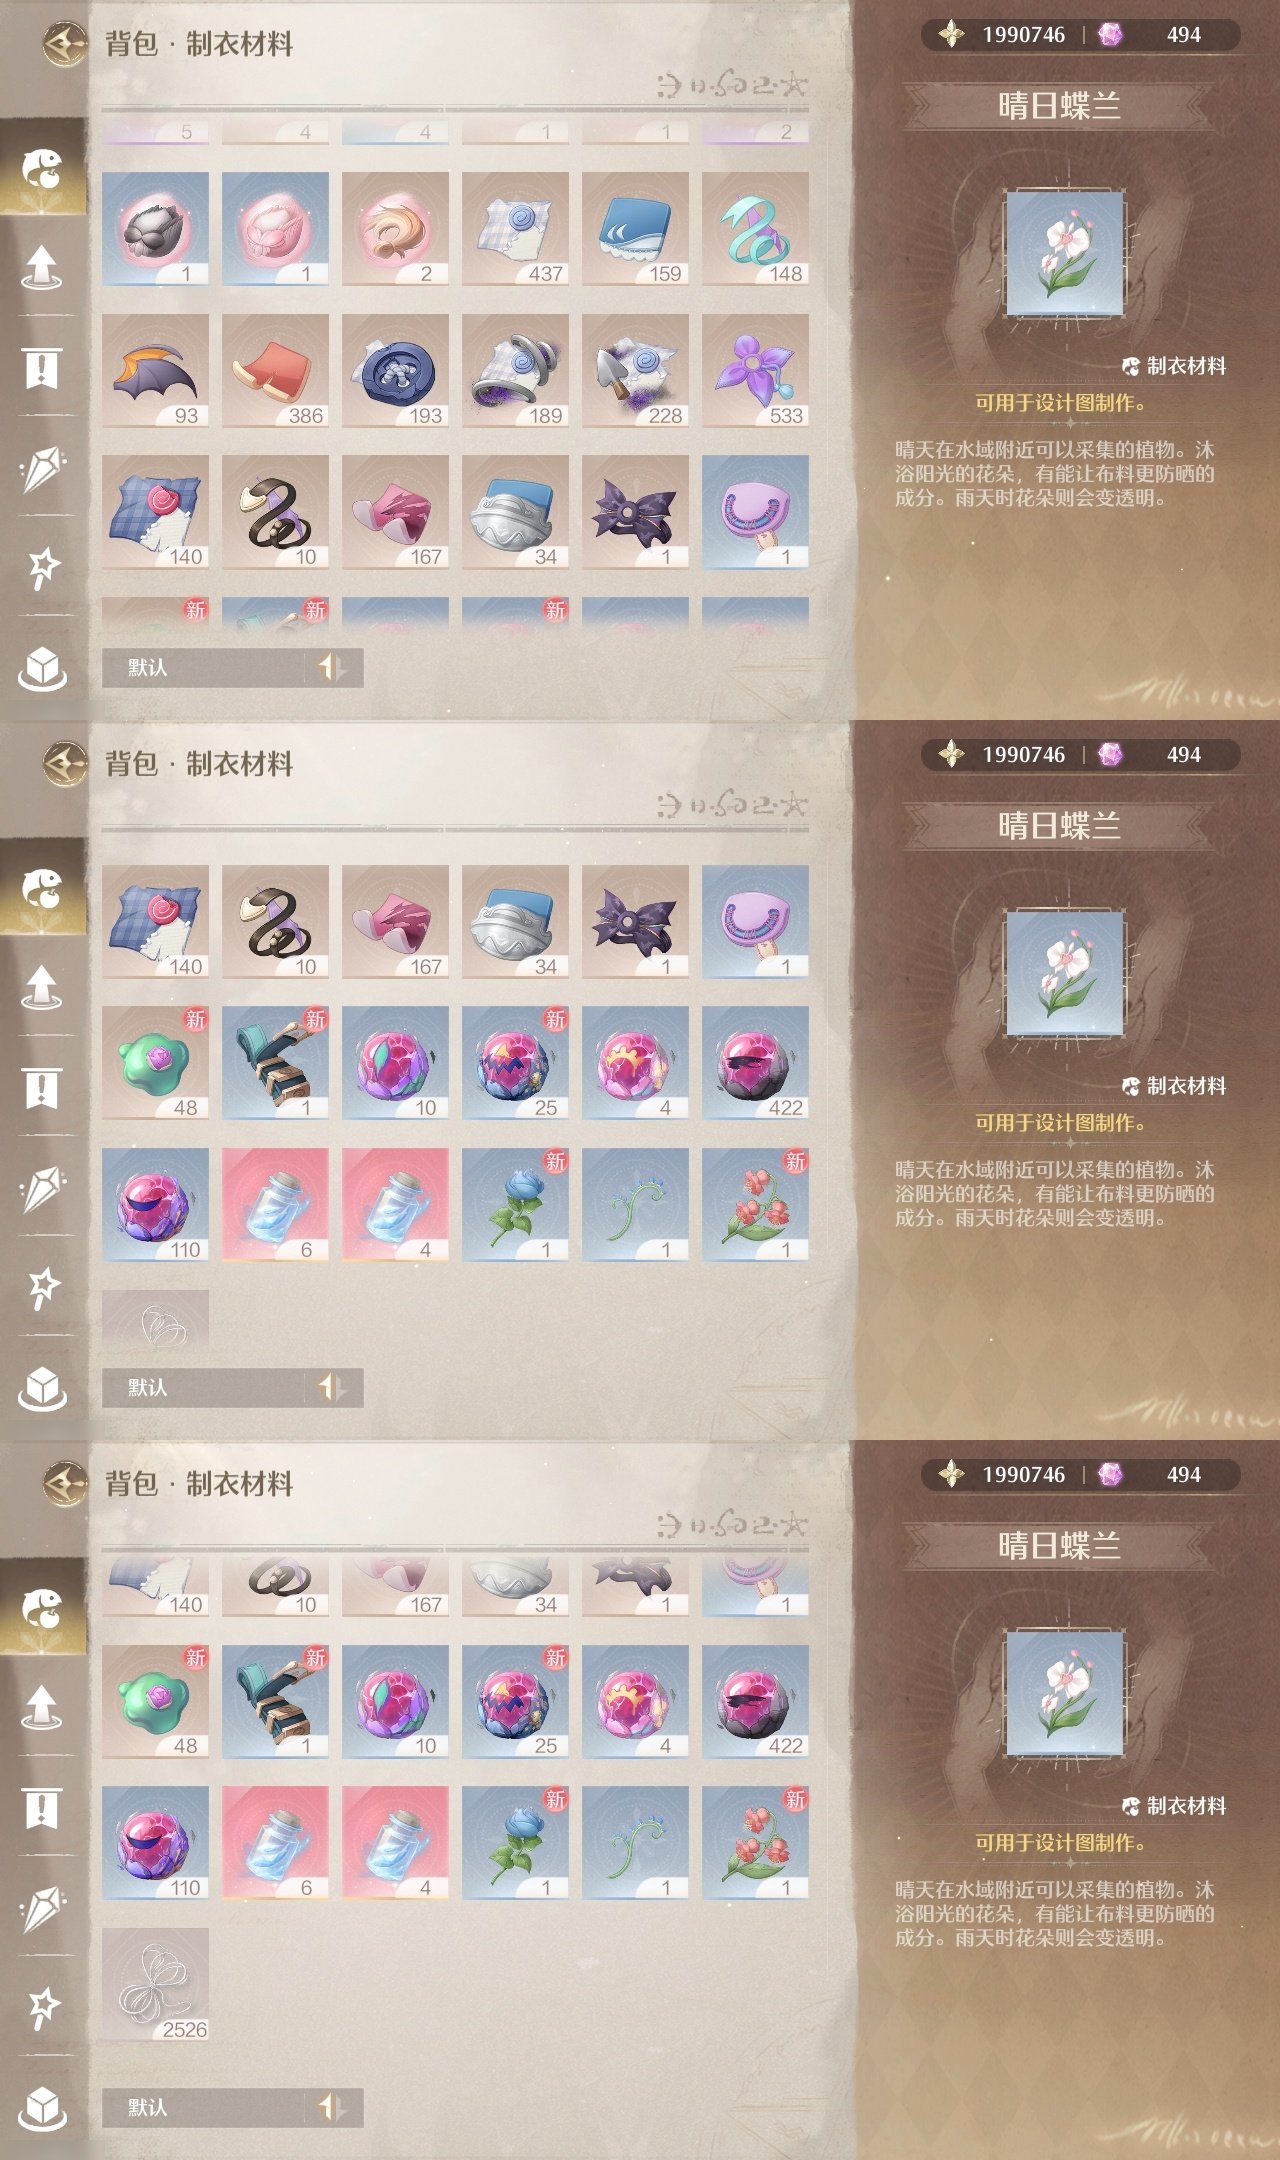1280x2160 pixels.
Task: Click 晴日蝶兰 flower preview image in topmost screenshot
Action: (1065, 254)
